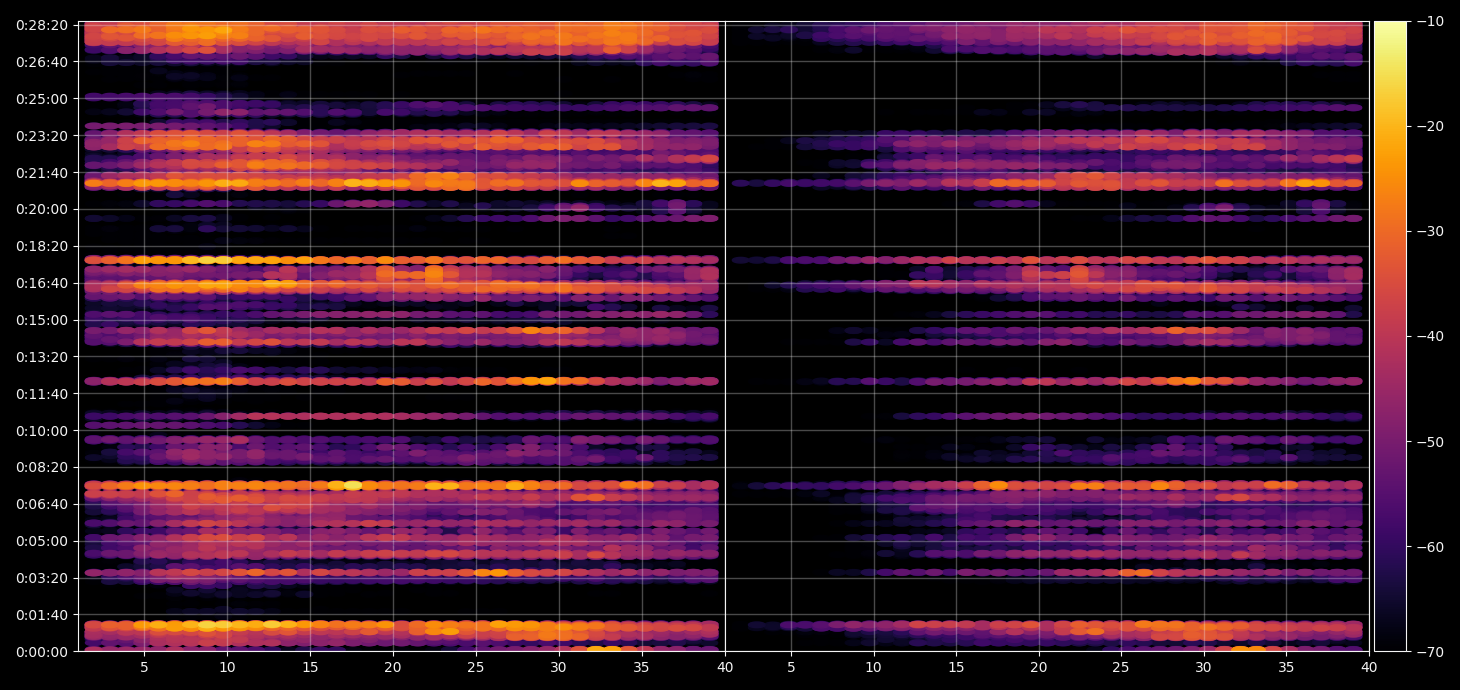The image size is (1460, 690).
Task: Click x-axis tick 20 of left heatmap
Action: (393, 667)
